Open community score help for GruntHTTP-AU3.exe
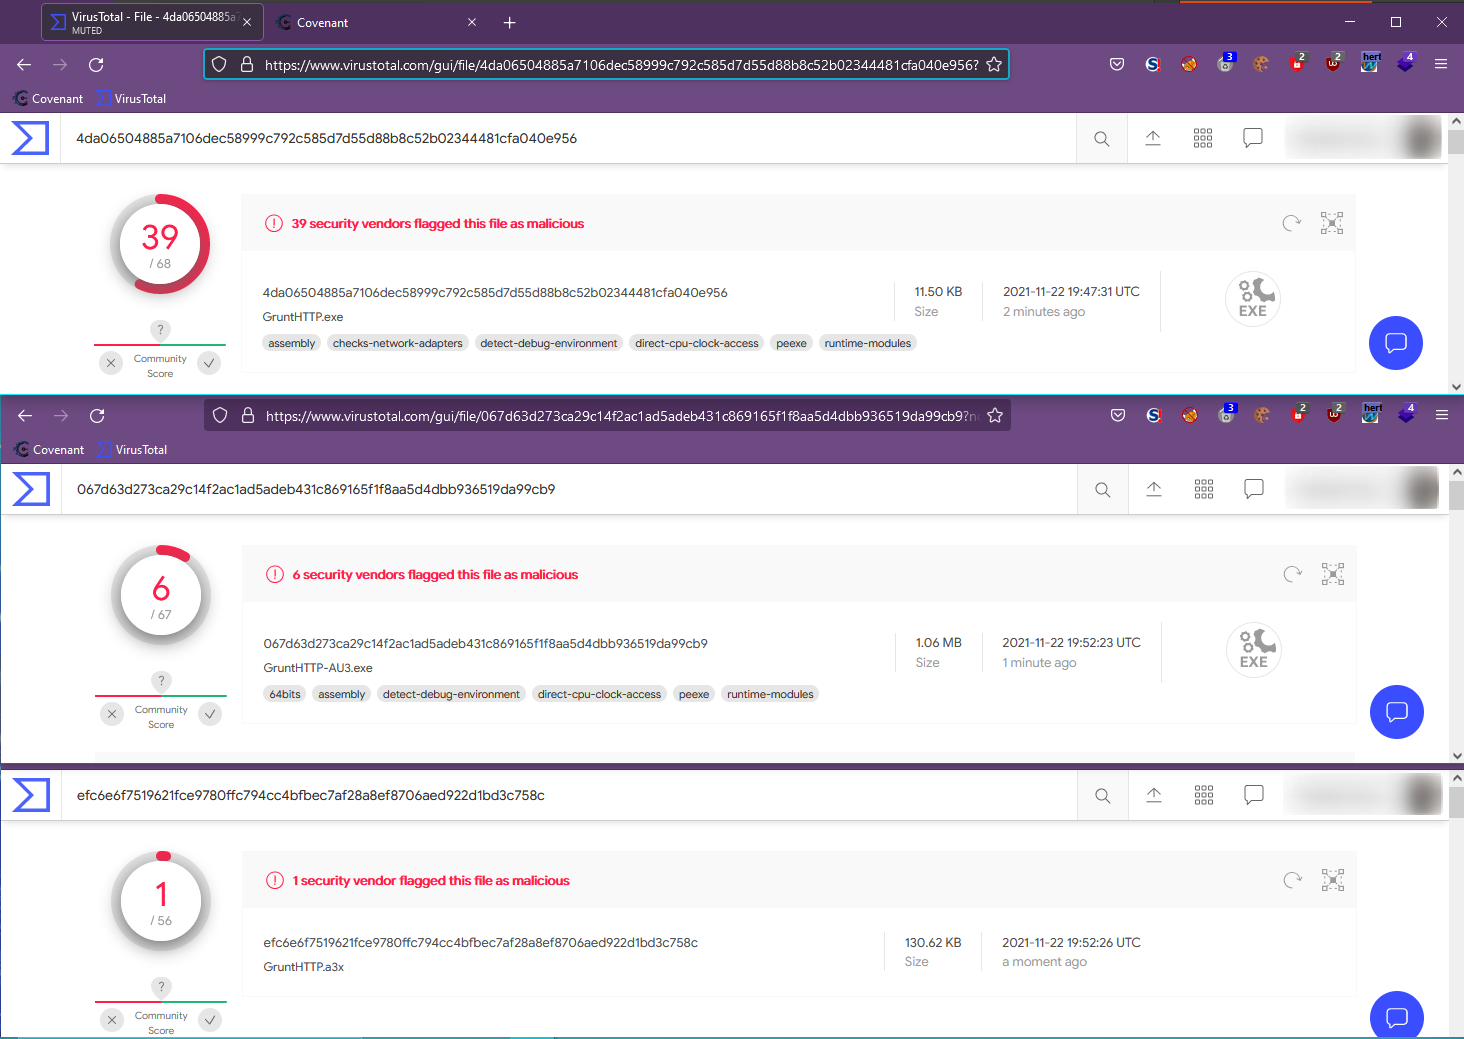 (161, 680)
